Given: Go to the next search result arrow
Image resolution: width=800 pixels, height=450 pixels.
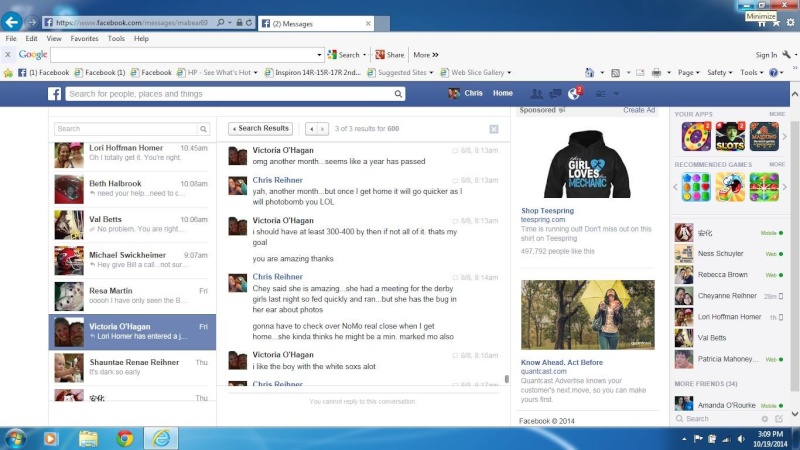Looking at the screenshot, I should point(322,129).
